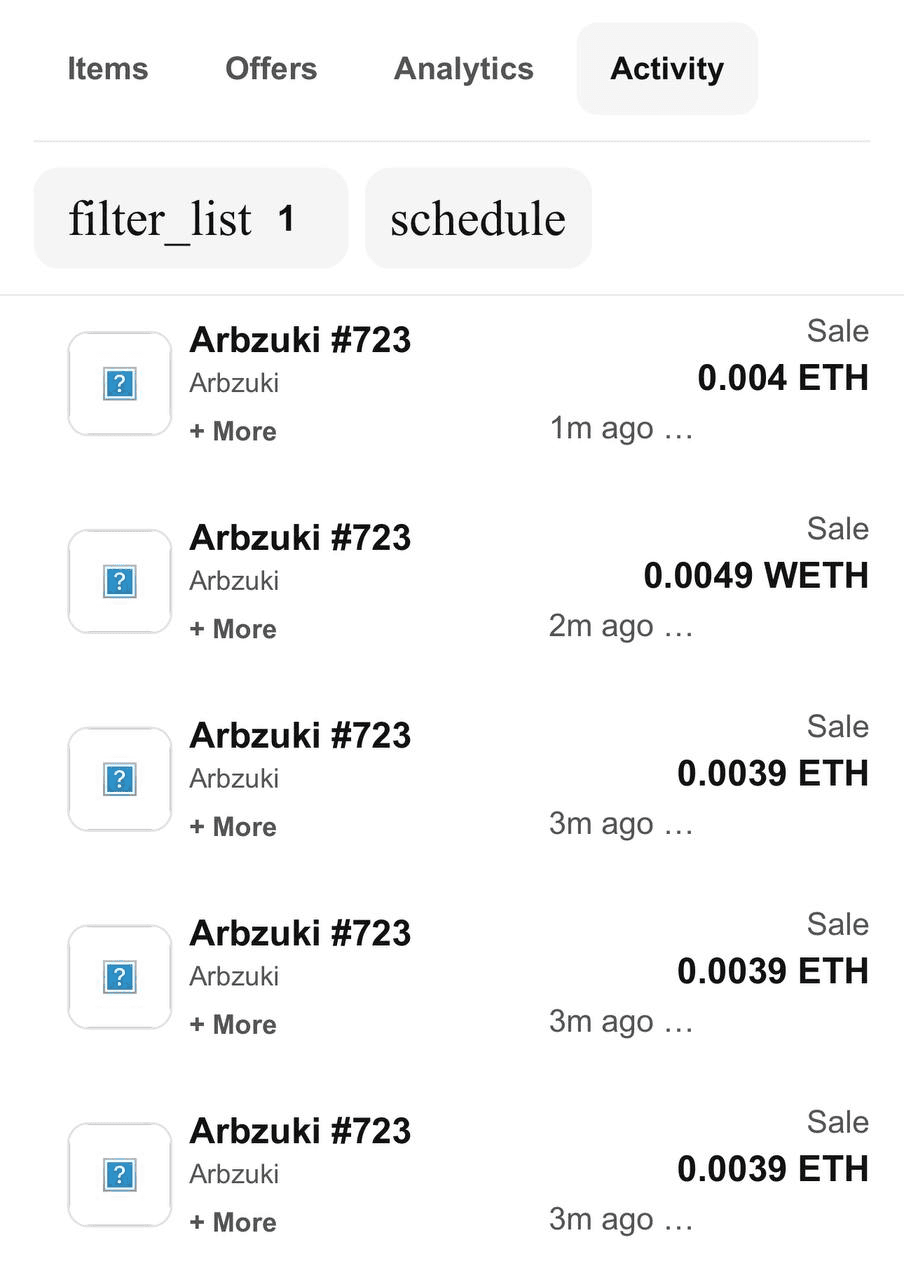The height and width of the screenshot is (1280, 904).
Task: Open the schedule time filter
Action: coord(478,218)
